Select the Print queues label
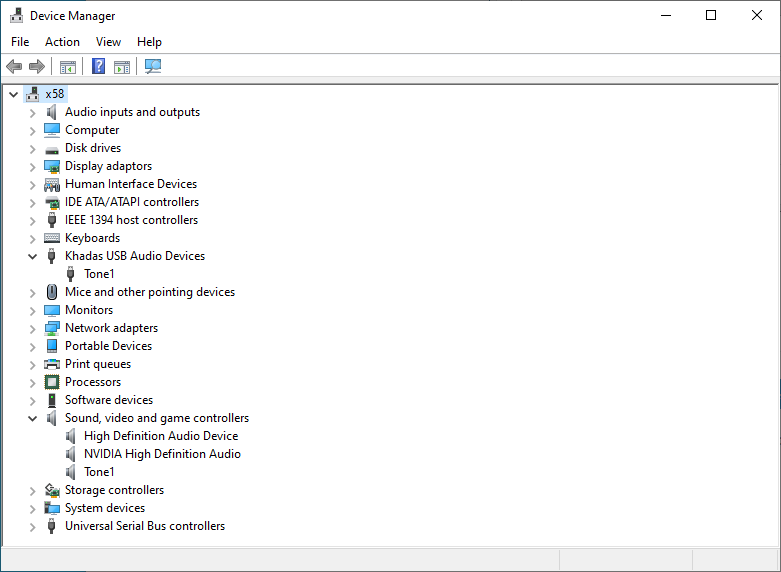 pos(98,364)
